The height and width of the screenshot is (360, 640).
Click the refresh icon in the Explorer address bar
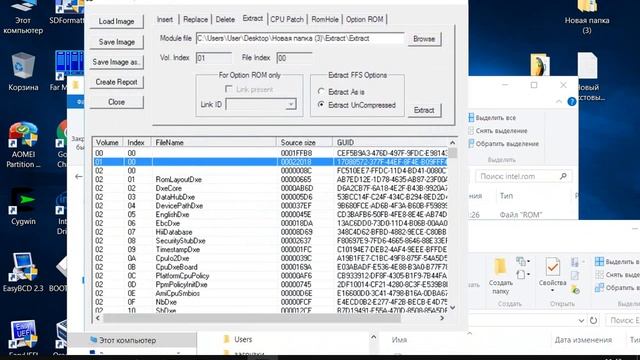(593, 320)
